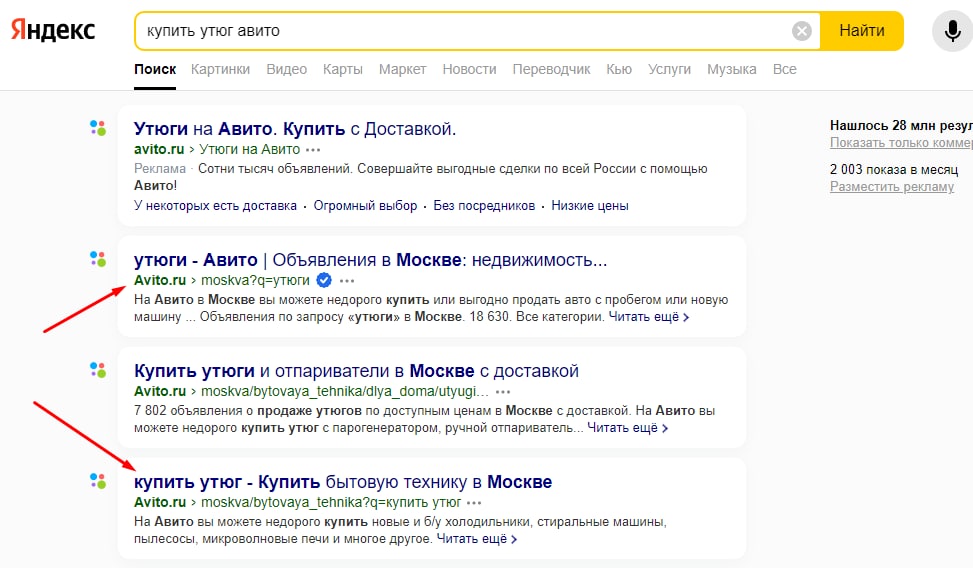The height and width of the screenshot is (568, 973).
Task: Click the 'moskva?q=утюги' URL path
Action: coord(255,280)
